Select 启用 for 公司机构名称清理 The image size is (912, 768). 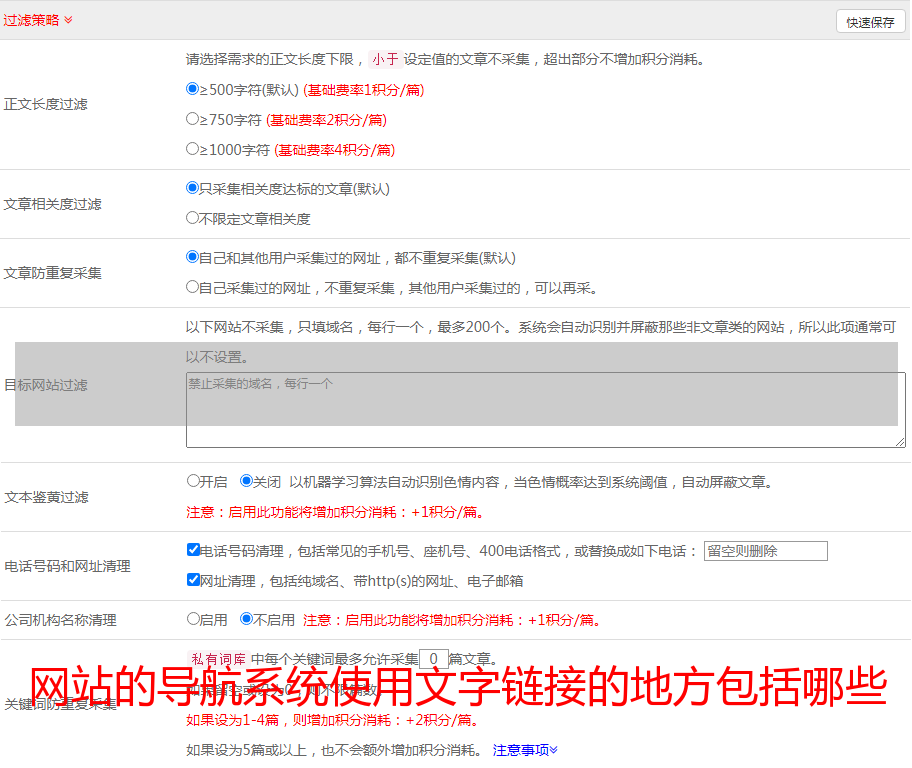(193, 619)
